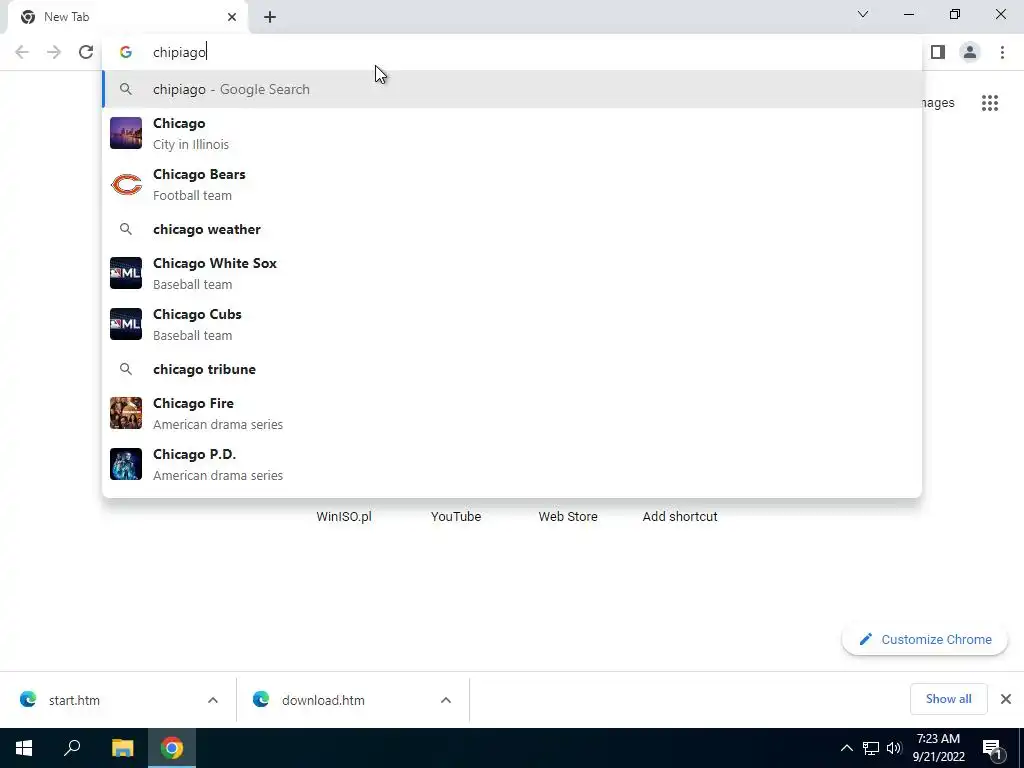Click the Chicago White Sox MLB thumbnail
The image size is (1024, 768).
pyautogui.click(x=126, y=273)
